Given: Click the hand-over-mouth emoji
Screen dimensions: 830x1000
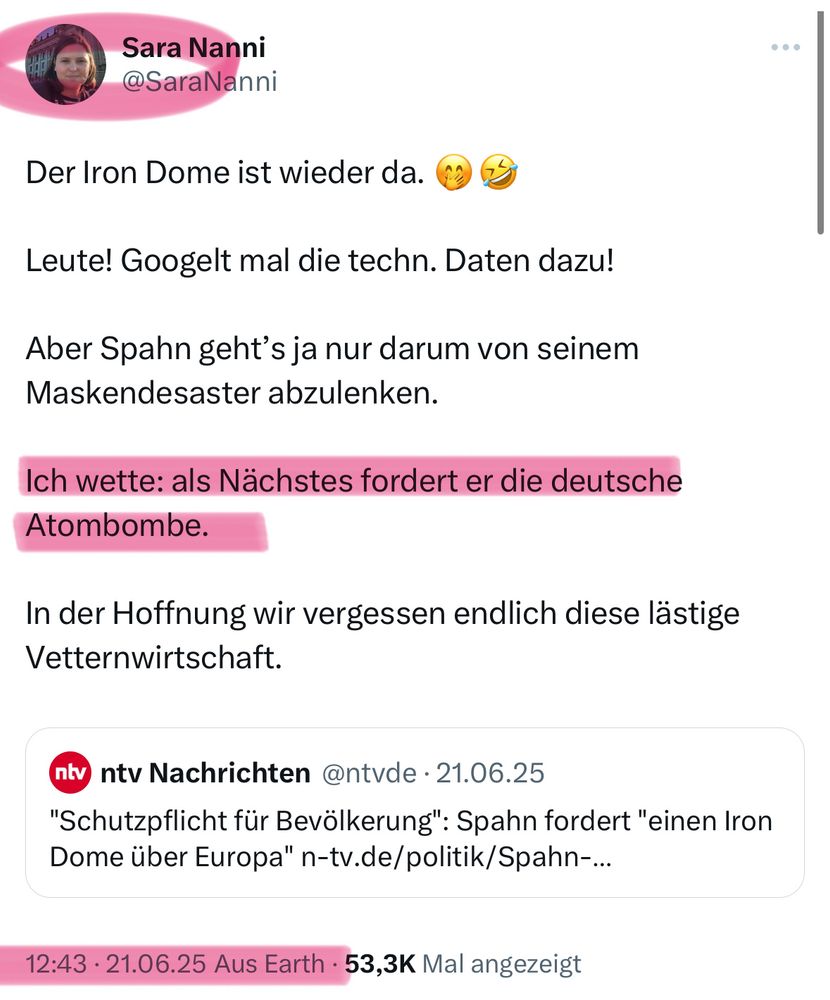Looking at the screenshot, I should 454,173.
